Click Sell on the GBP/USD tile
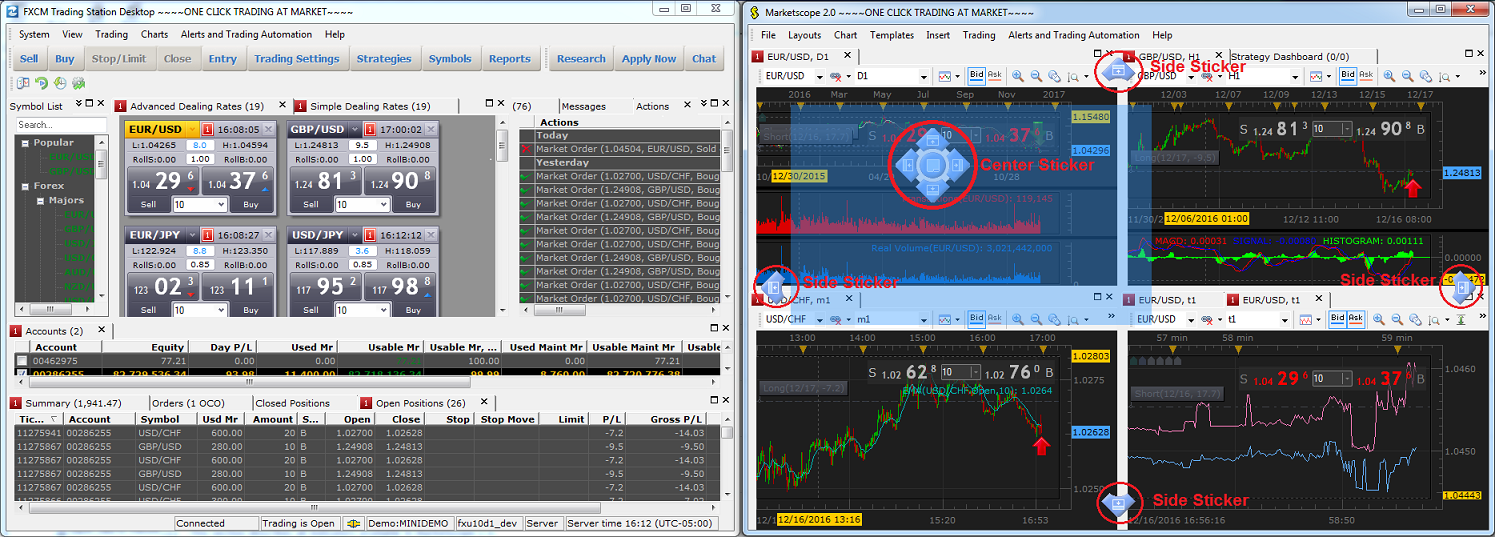The width and height of the screenshot is (1495, 537). [x=311, y=205]
